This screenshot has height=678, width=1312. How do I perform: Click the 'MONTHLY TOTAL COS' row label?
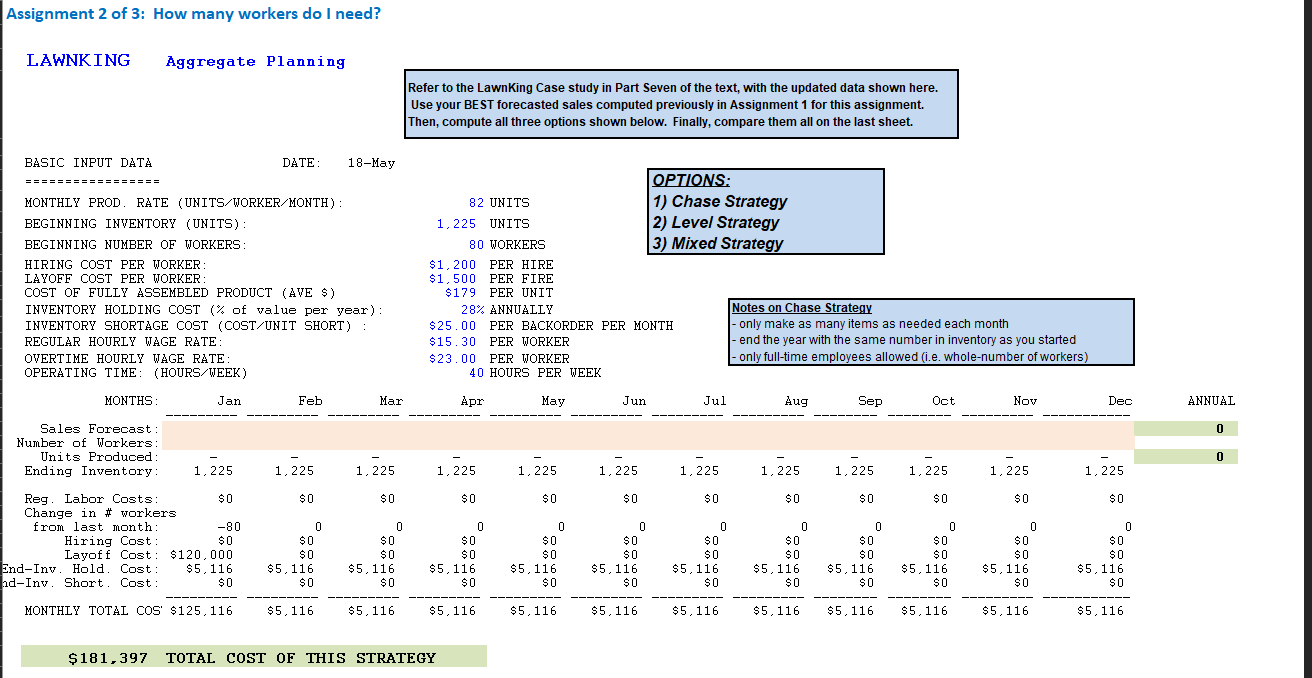coord(93,611)
